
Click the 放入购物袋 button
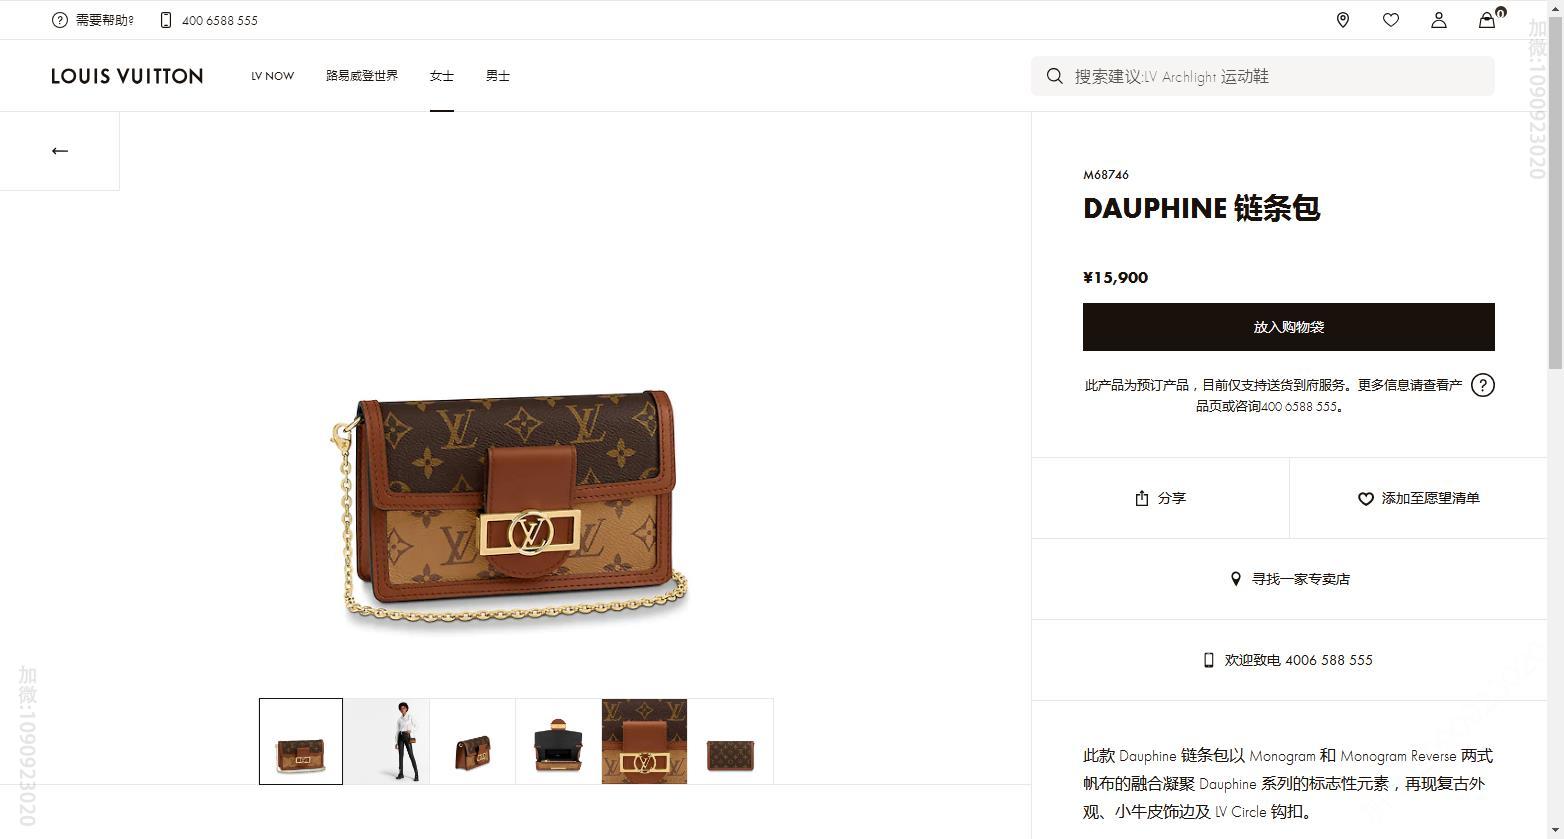(1289, 327)
